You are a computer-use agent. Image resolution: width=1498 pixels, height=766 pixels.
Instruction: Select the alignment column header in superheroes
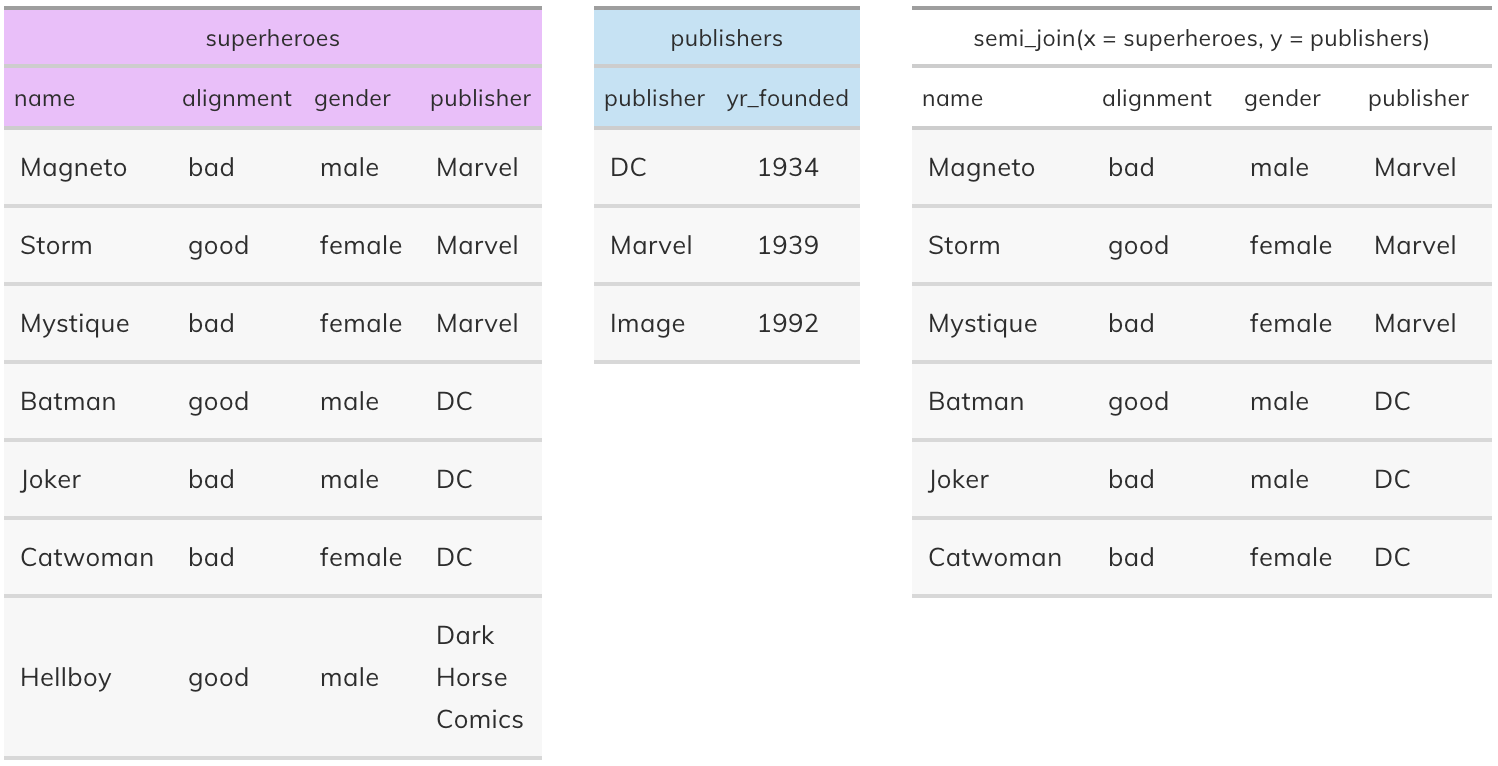237,98
